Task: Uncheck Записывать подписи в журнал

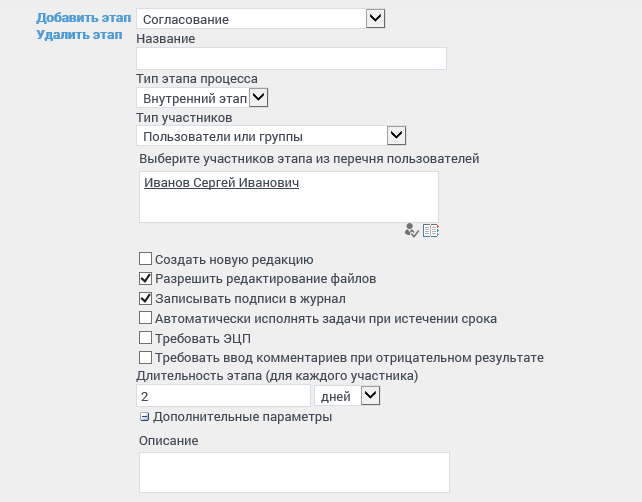Action: click(x=146, y=298)
